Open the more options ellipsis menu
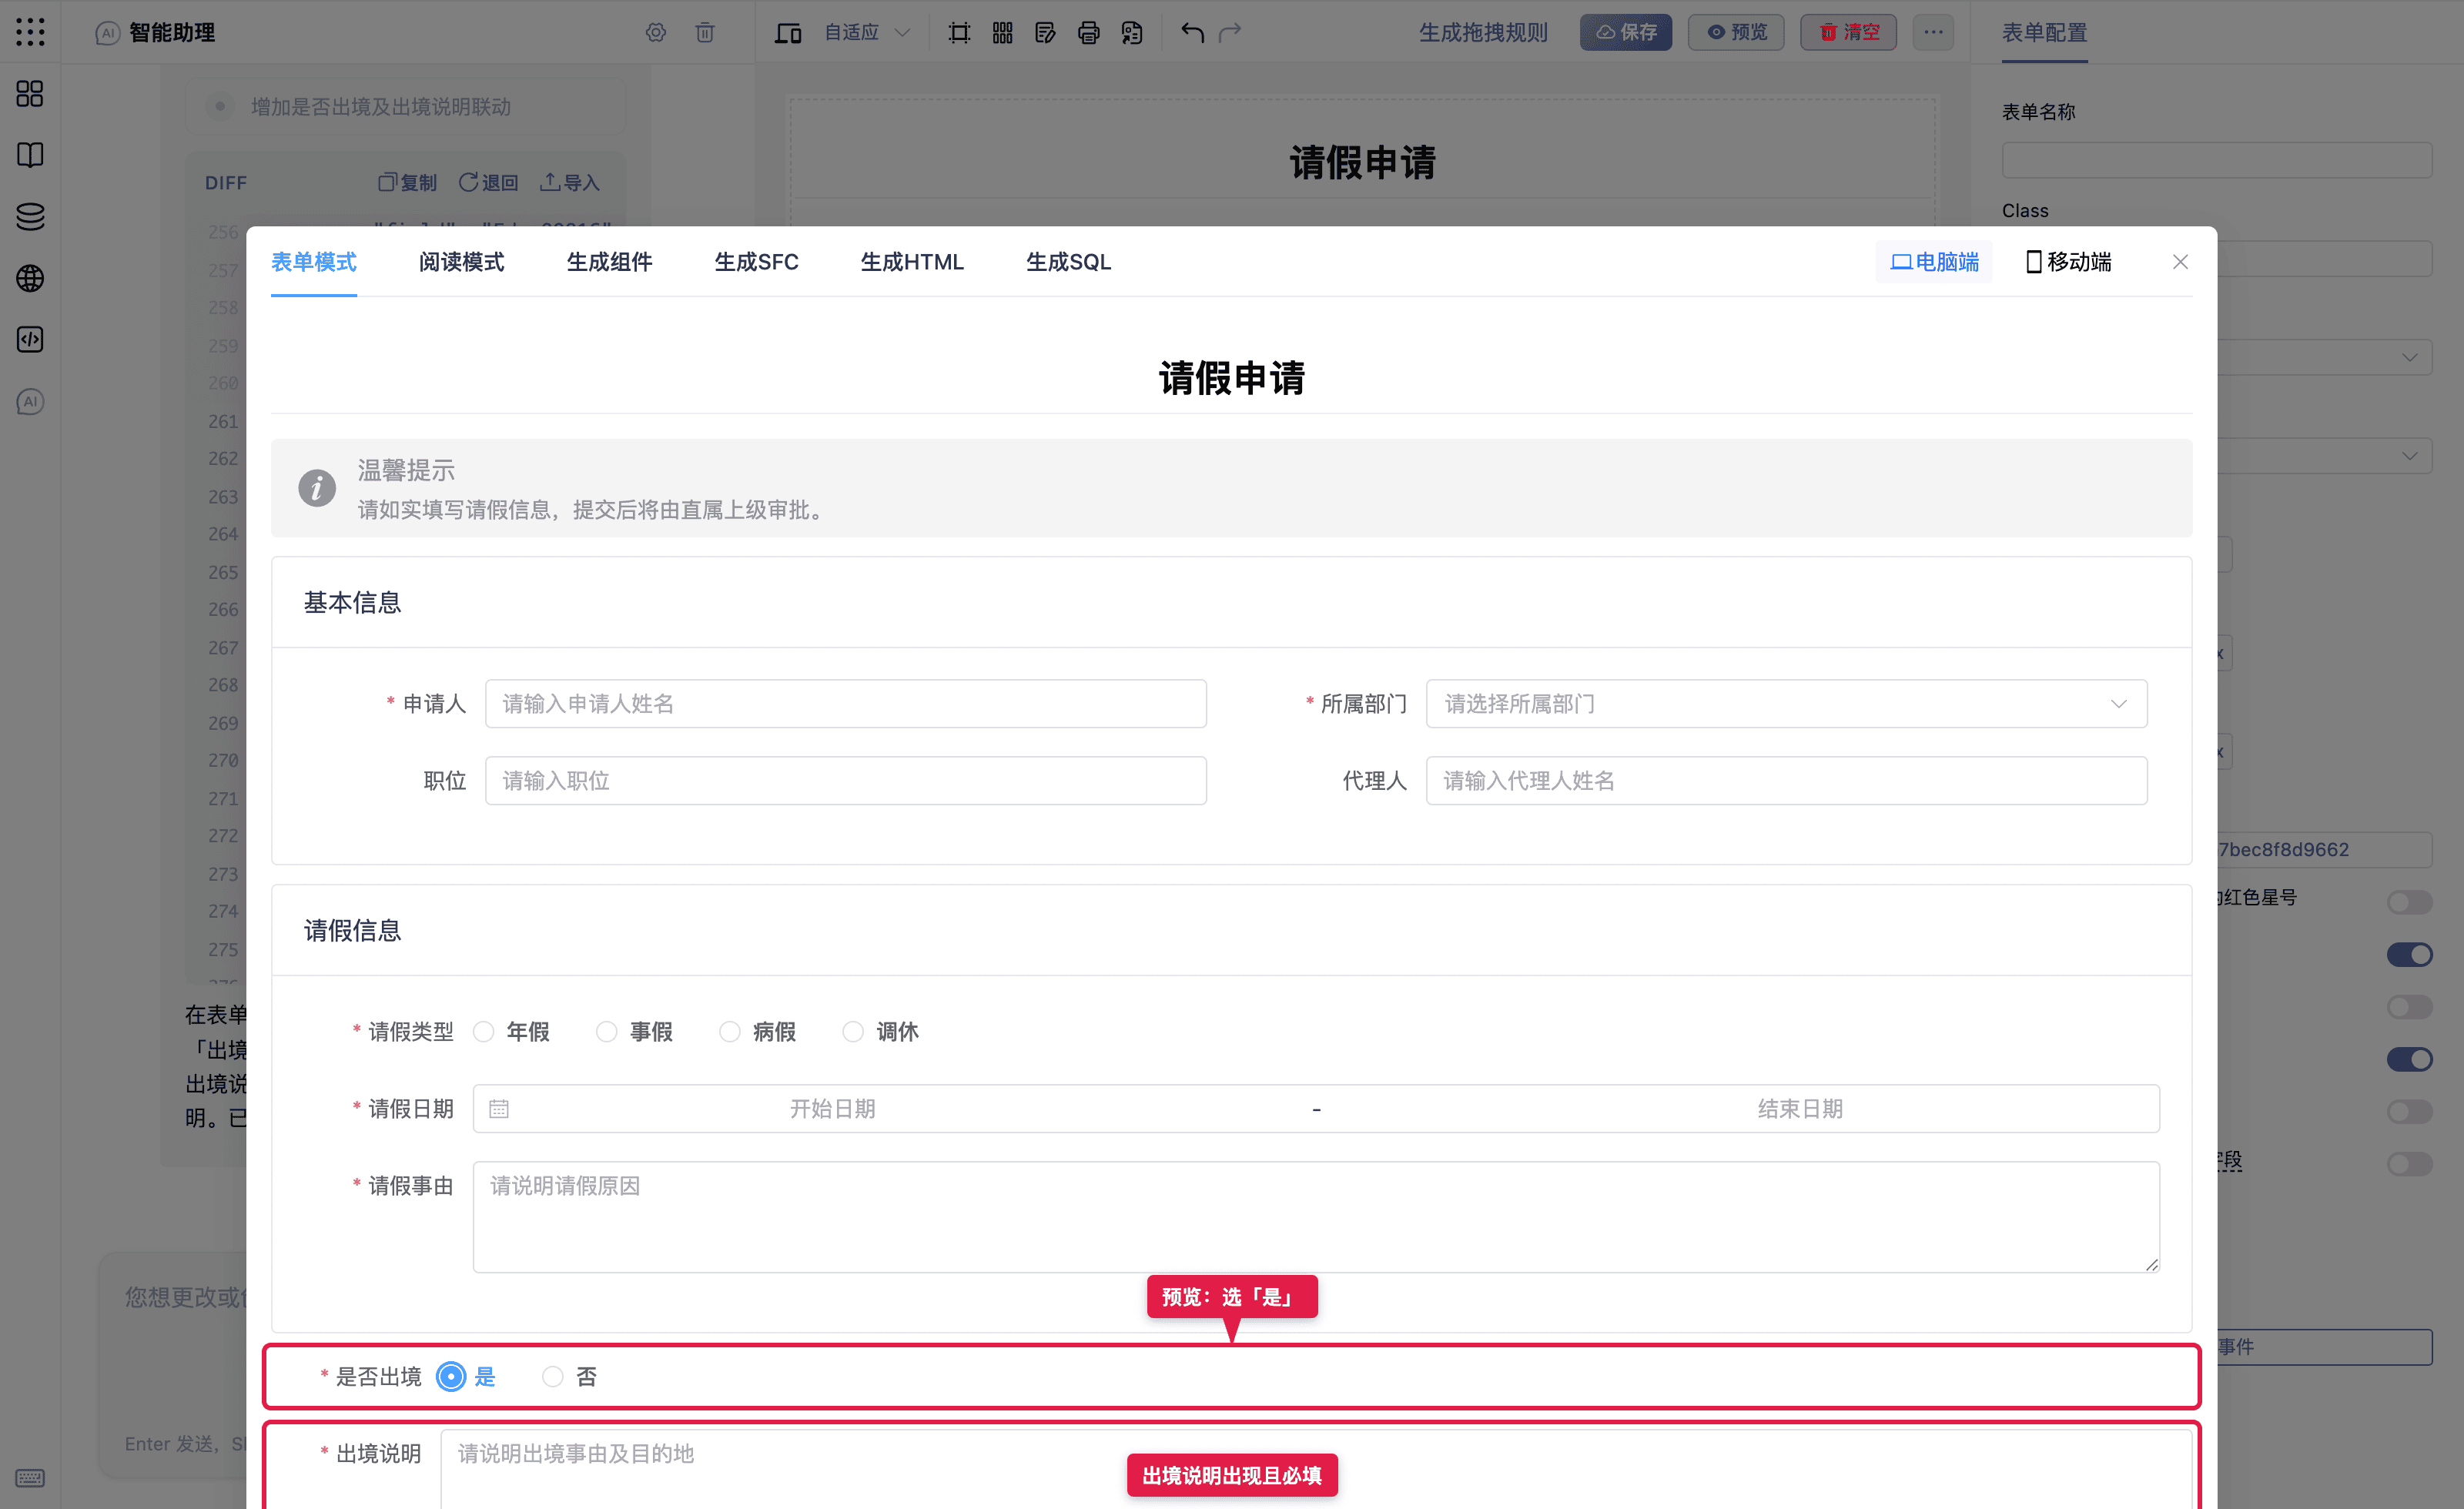The width and height of the screenshot is (2464, 1509). click(x=1933, y=32)
